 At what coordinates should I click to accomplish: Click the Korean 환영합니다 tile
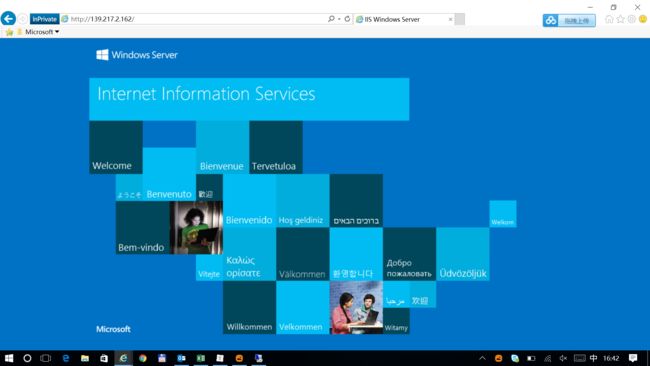coord(356,254)
